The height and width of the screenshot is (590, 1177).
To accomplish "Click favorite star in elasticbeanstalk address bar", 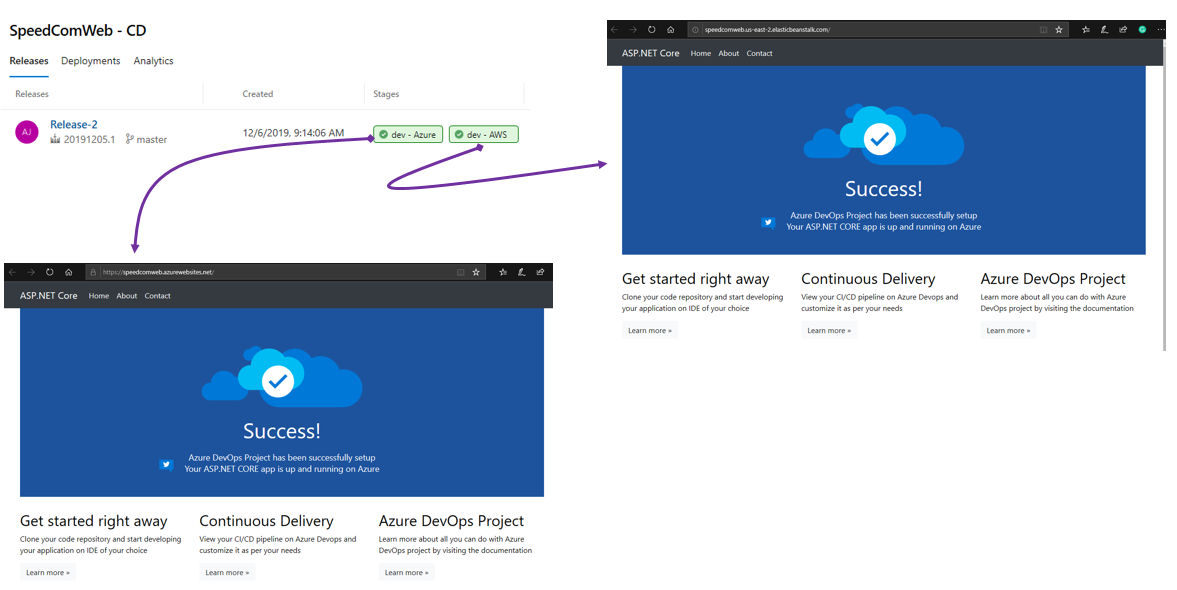I will point(1059,30).
